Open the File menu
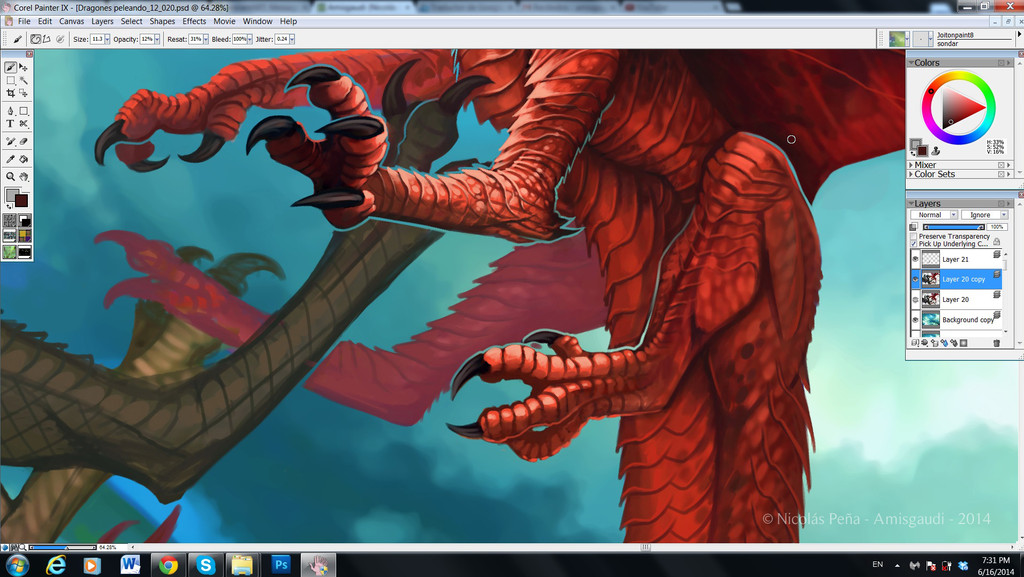Screen dimensions: 1024x577 pyautogui.click(x=24, y=21)
